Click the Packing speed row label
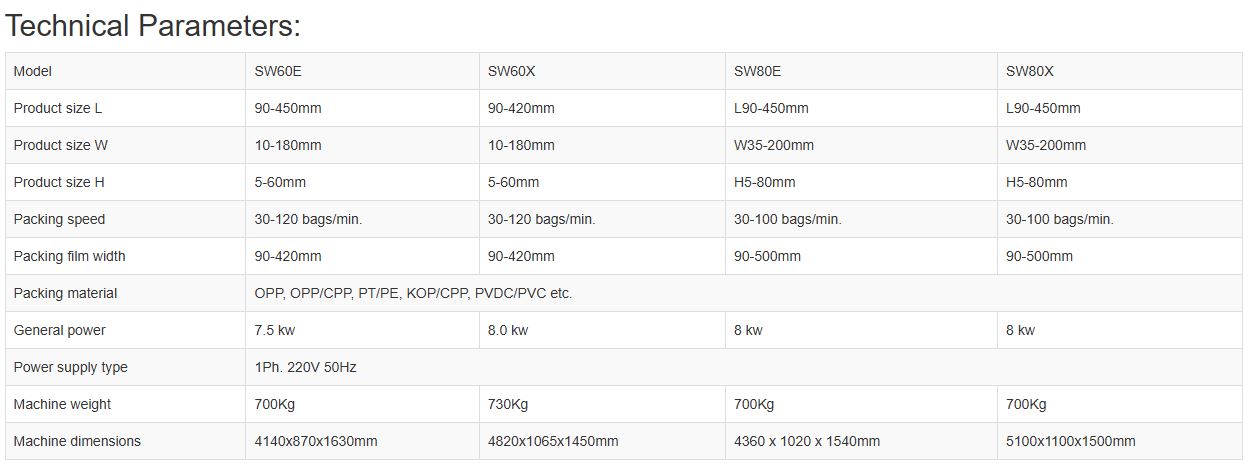 tap(125, 219)
